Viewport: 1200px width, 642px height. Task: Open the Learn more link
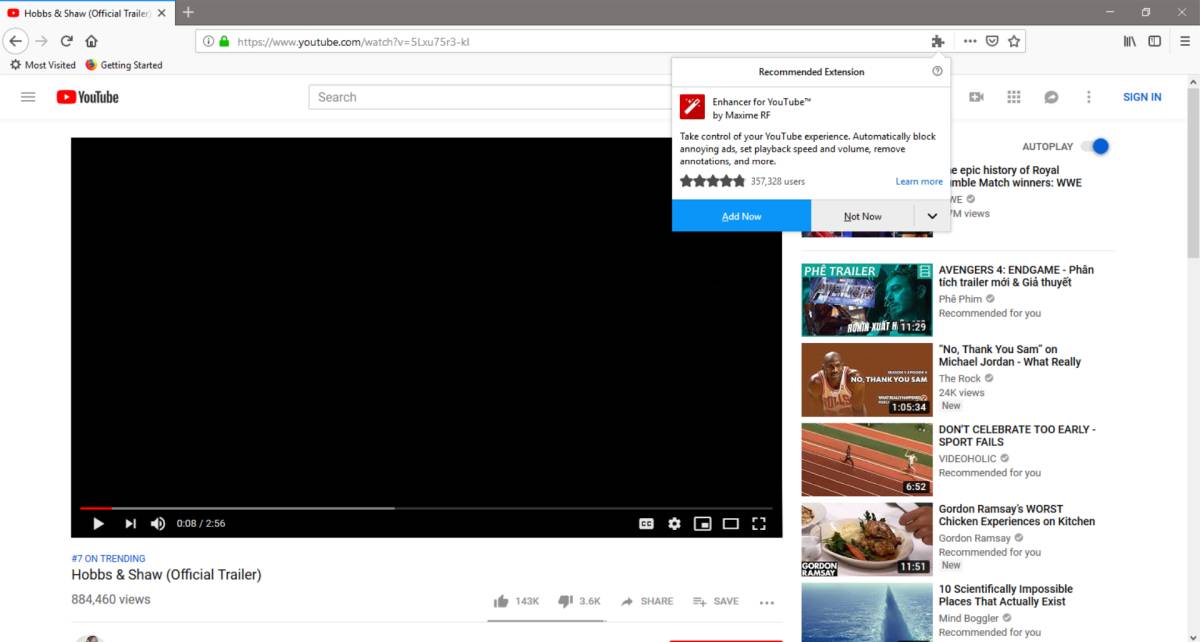click(919, 182)
